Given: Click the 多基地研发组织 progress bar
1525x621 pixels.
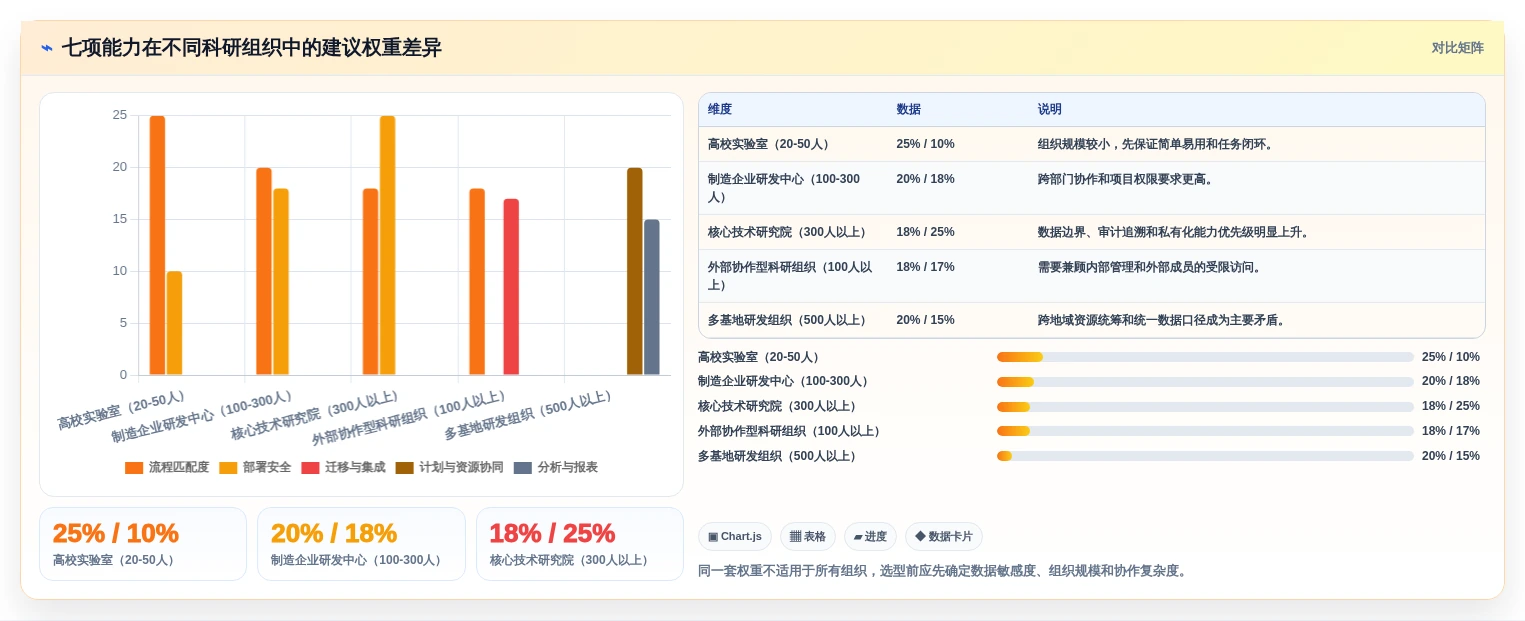Looking at the screenshot, I should [1205, 456].
